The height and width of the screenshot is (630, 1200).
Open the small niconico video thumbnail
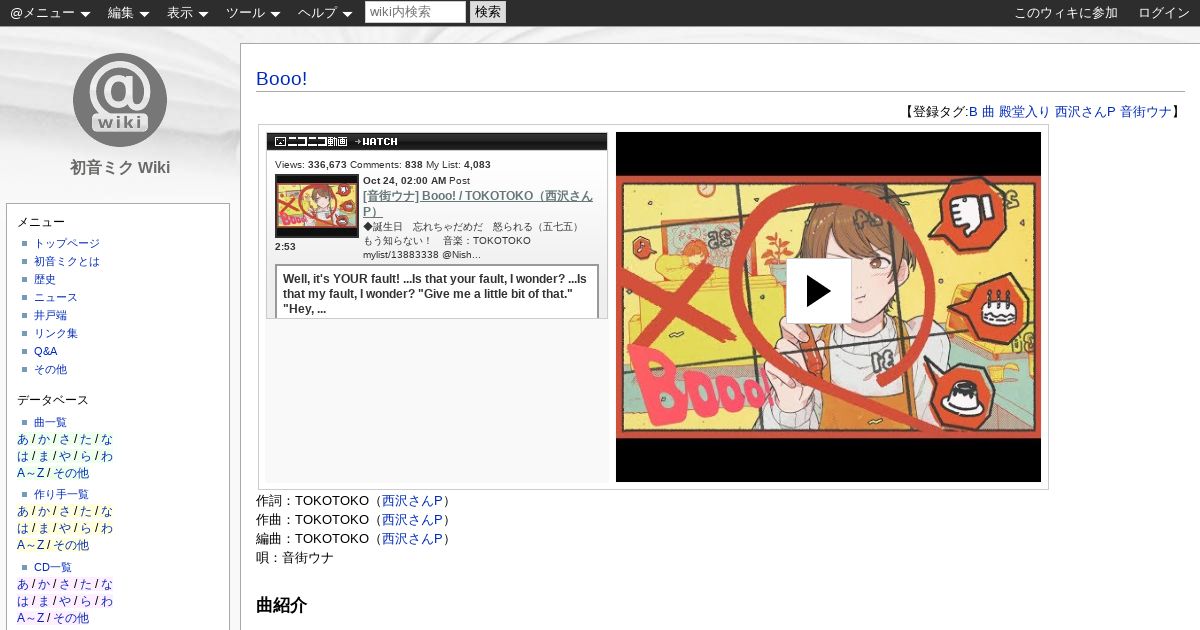tap(317, 206)
